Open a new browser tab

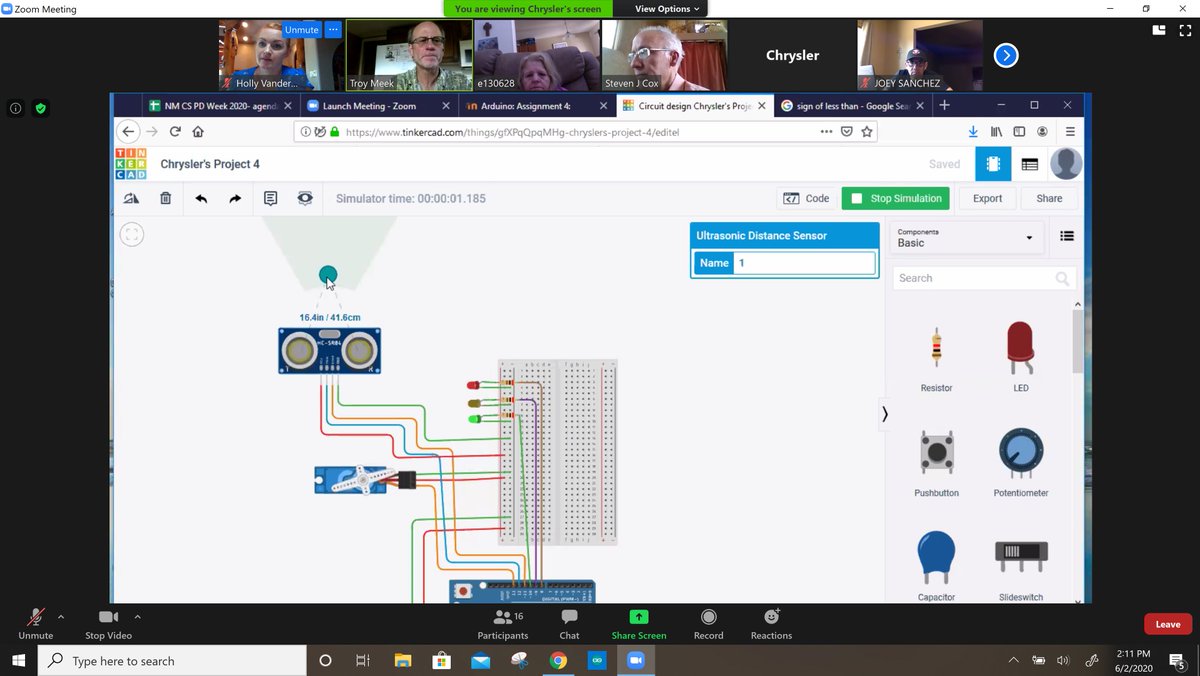coord(944,105)
